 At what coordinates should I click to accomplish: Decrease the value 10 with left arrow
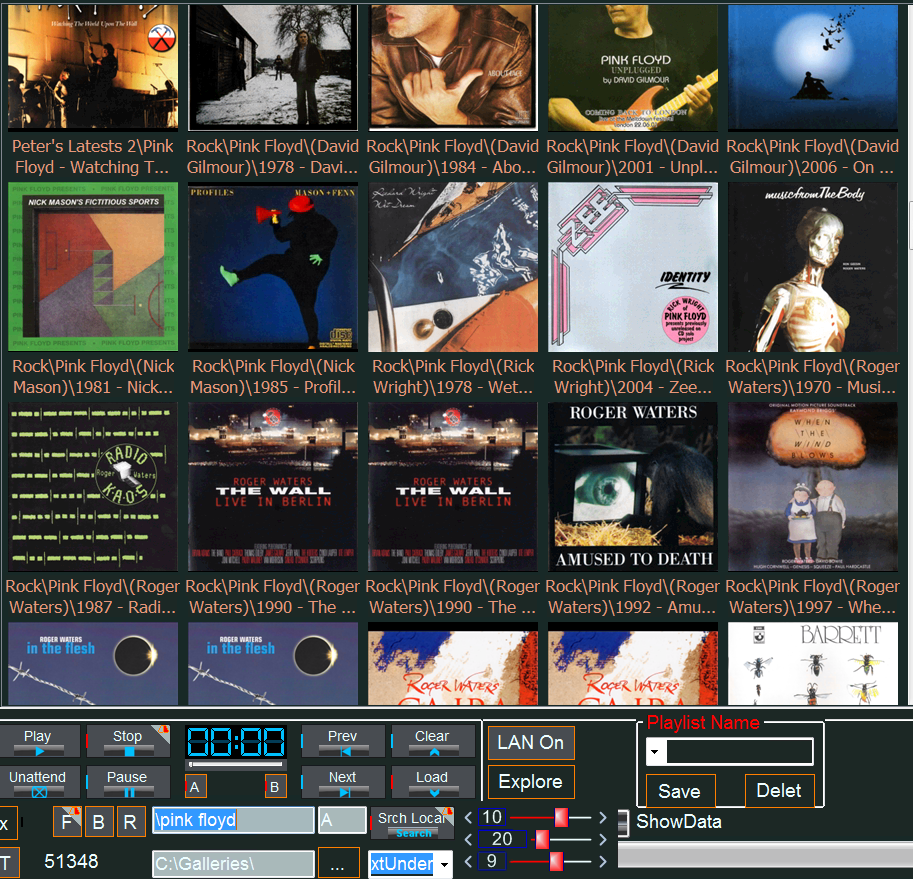point(468,817)
